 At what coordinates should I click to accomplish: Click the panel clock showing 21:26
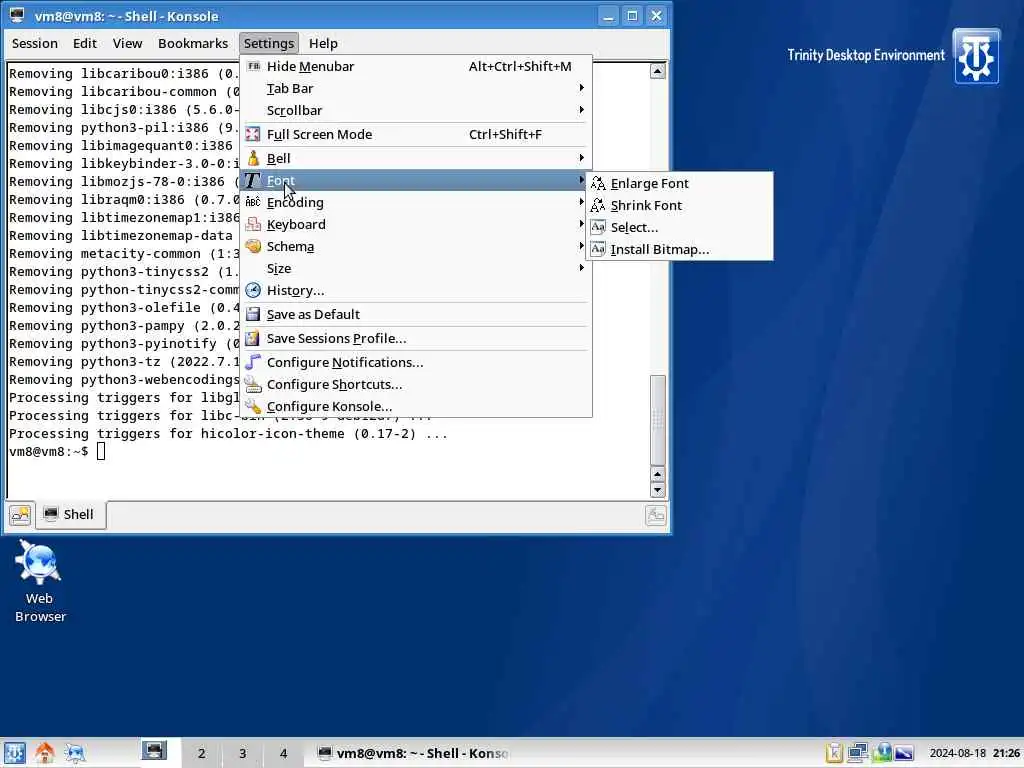[x=974, y=753]
